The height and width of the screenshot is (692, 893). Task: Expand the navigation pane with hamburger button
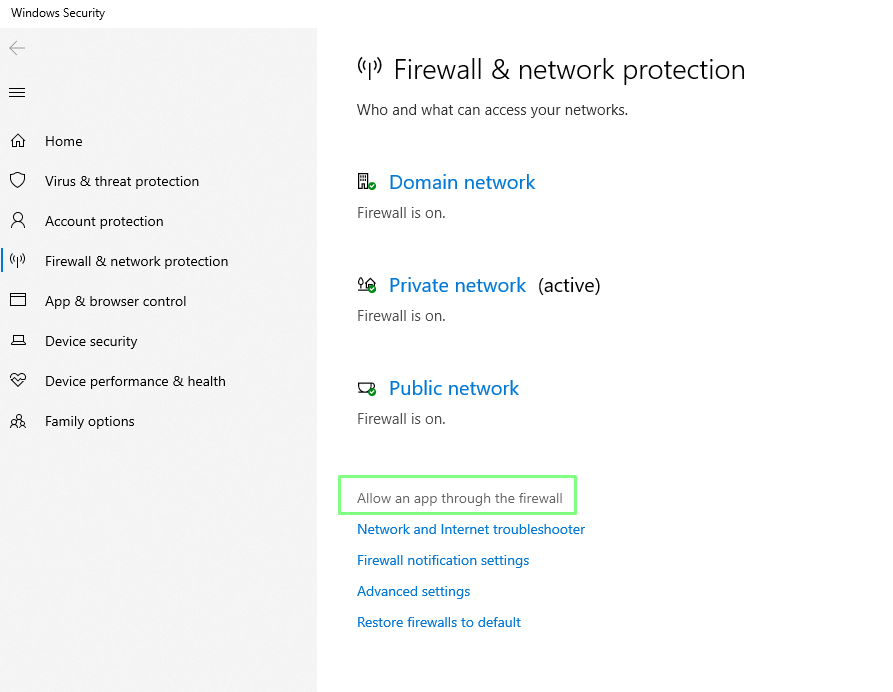tap(16, 92)
